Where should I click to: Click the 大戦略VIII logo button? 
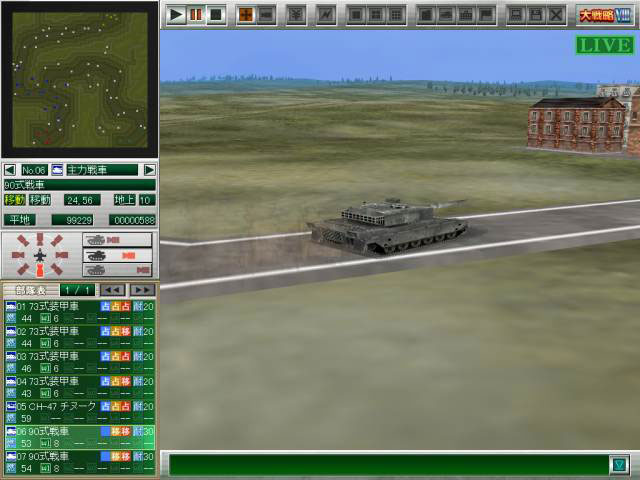click(x=605, y=16)
